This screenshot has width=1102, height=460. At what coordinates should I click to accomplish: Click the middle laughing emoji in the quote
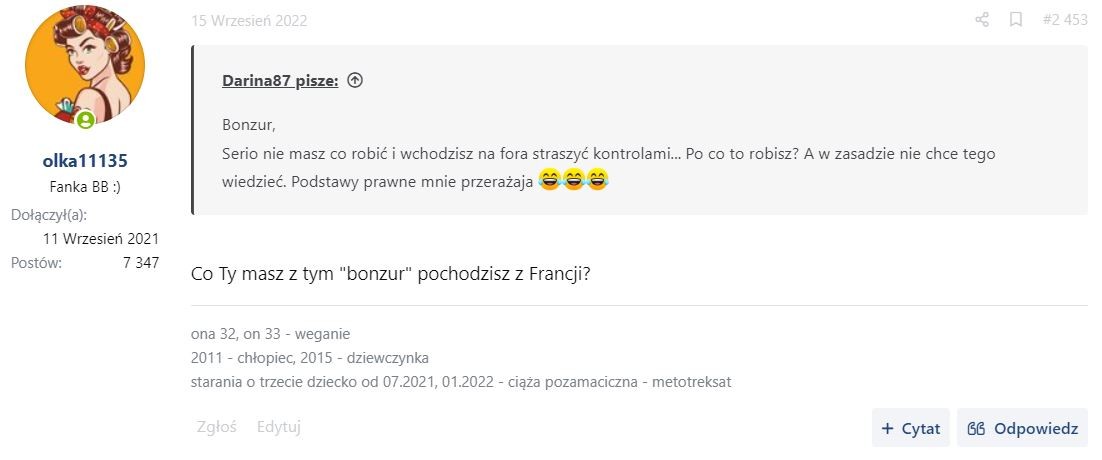573,181
